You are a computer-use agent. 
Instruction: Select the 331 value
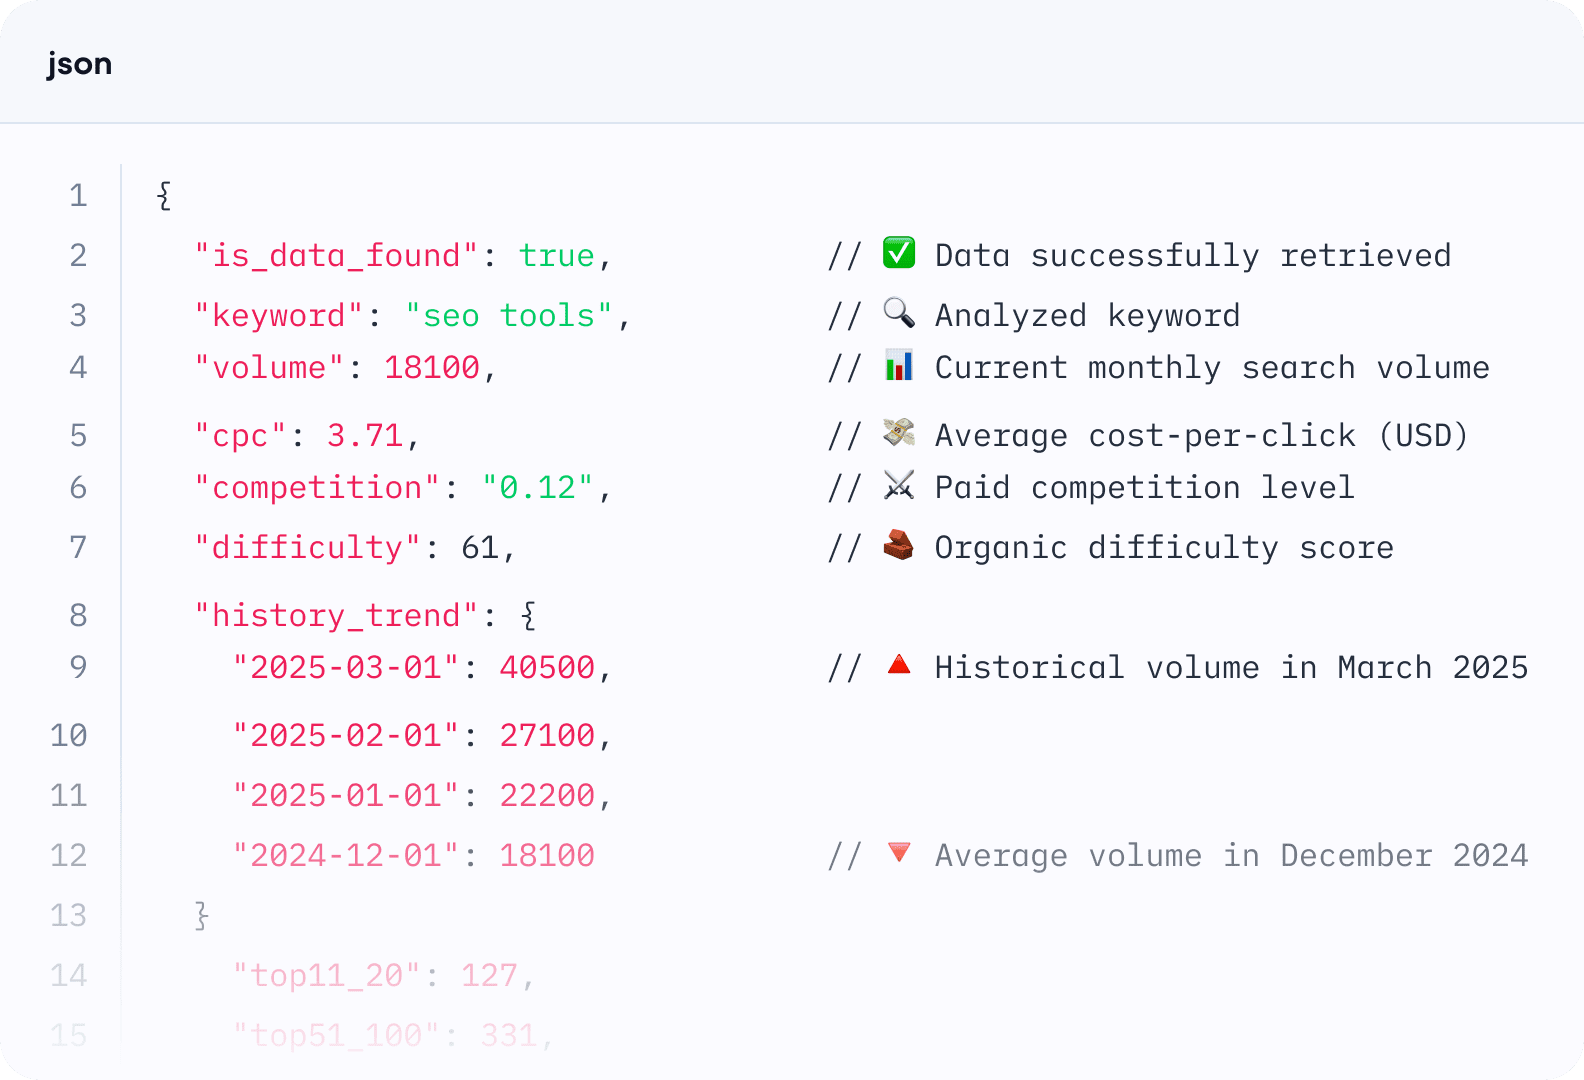pos(509,1036)
